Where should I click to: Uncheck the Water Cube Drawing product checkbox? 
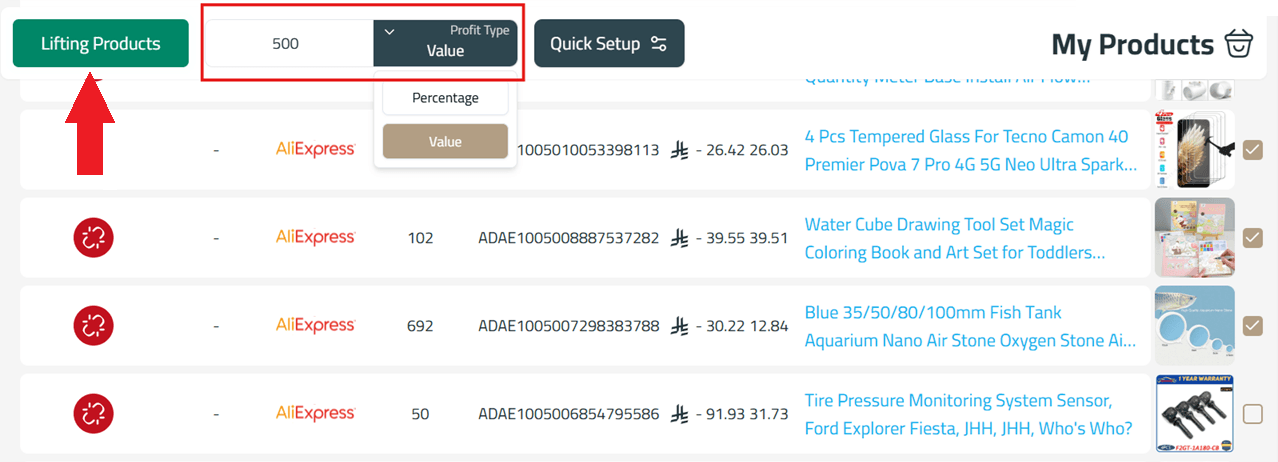(1252, 238)
